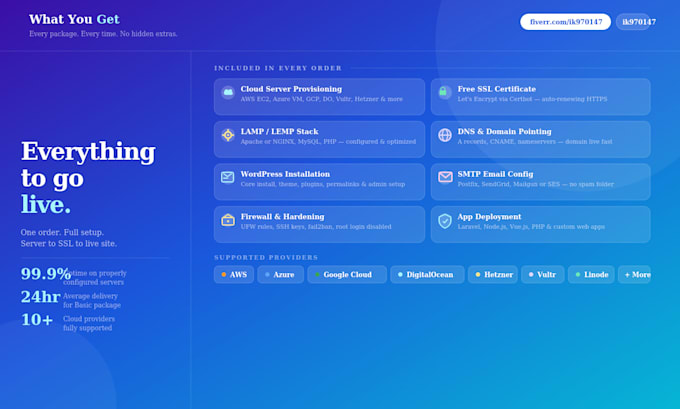Click the App Deployment title
The height and width of the screenshot is (409, 680).
[x=489, y=216]
